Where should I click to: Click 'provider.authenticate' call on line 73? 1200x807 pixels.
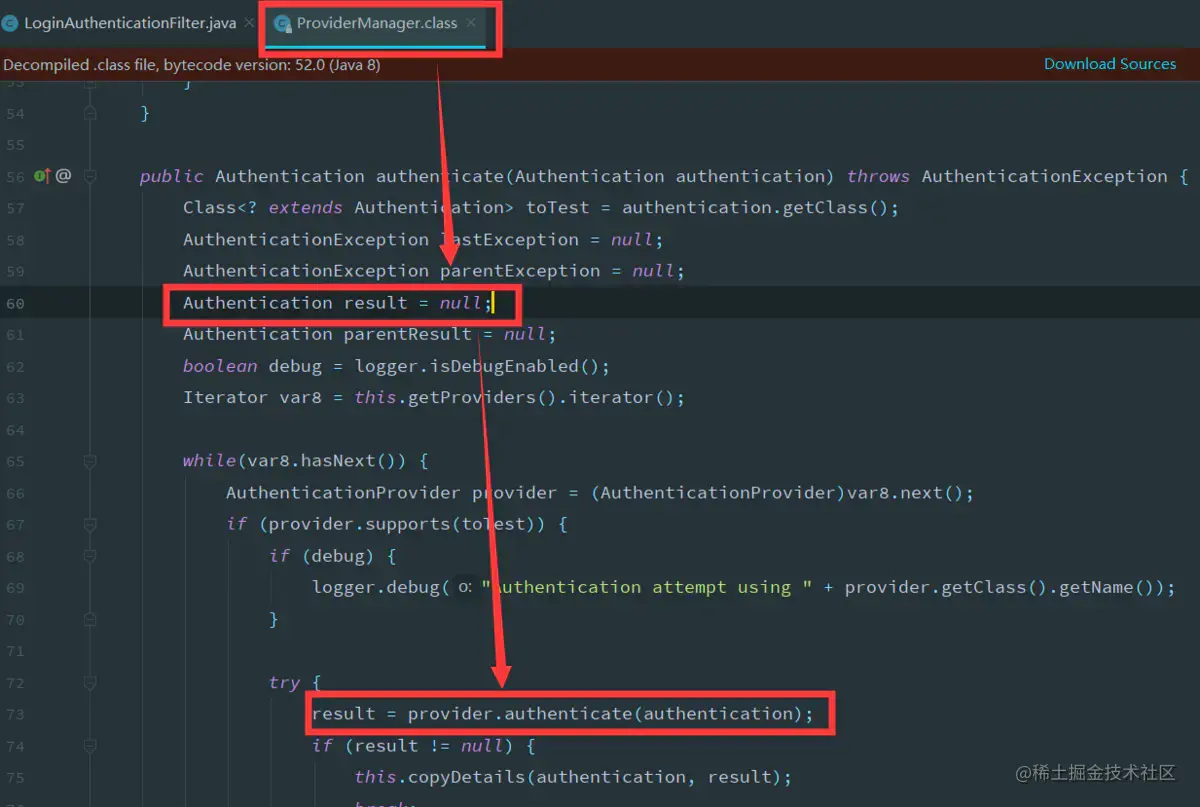click(x=519, y=714)
